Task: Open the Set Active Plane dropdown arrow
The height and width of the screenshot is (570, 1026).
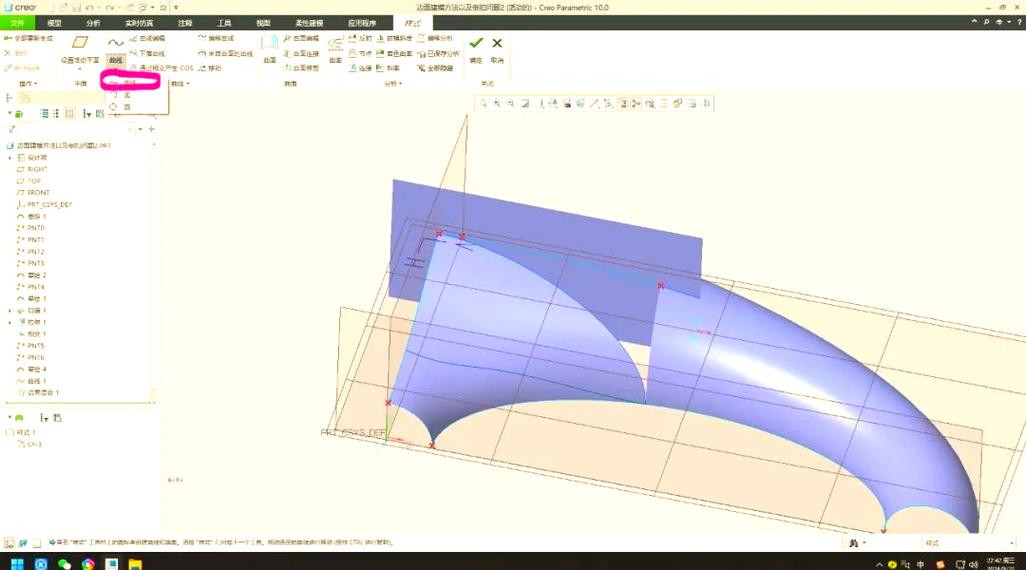Action: point(80,69)
